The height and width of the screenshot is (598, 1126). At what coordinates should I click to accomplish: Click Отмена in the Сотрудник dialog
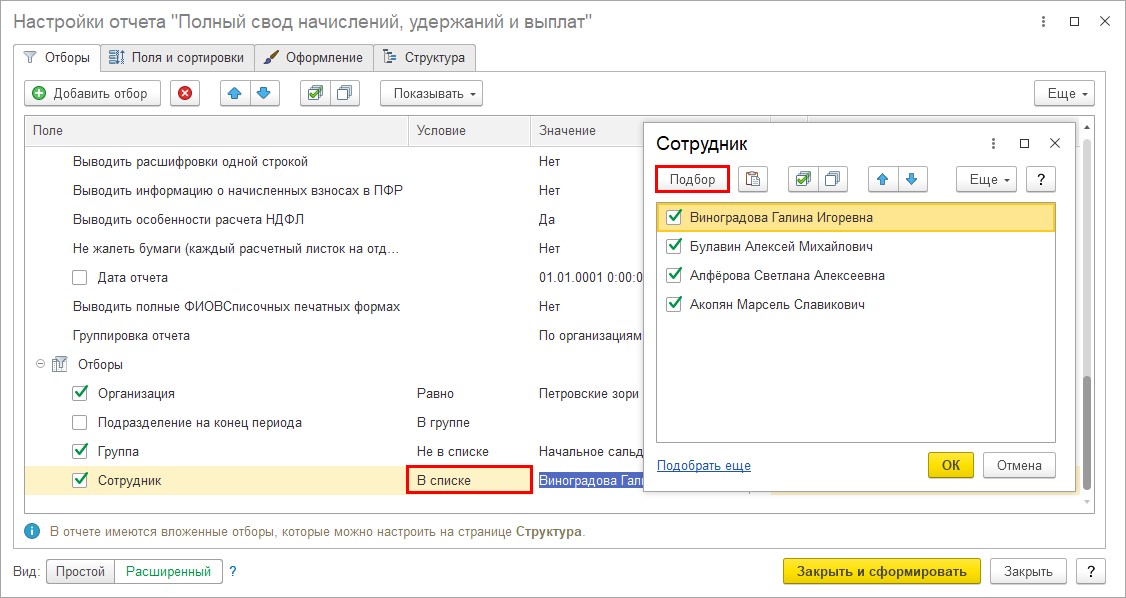tap(1019, 465)
